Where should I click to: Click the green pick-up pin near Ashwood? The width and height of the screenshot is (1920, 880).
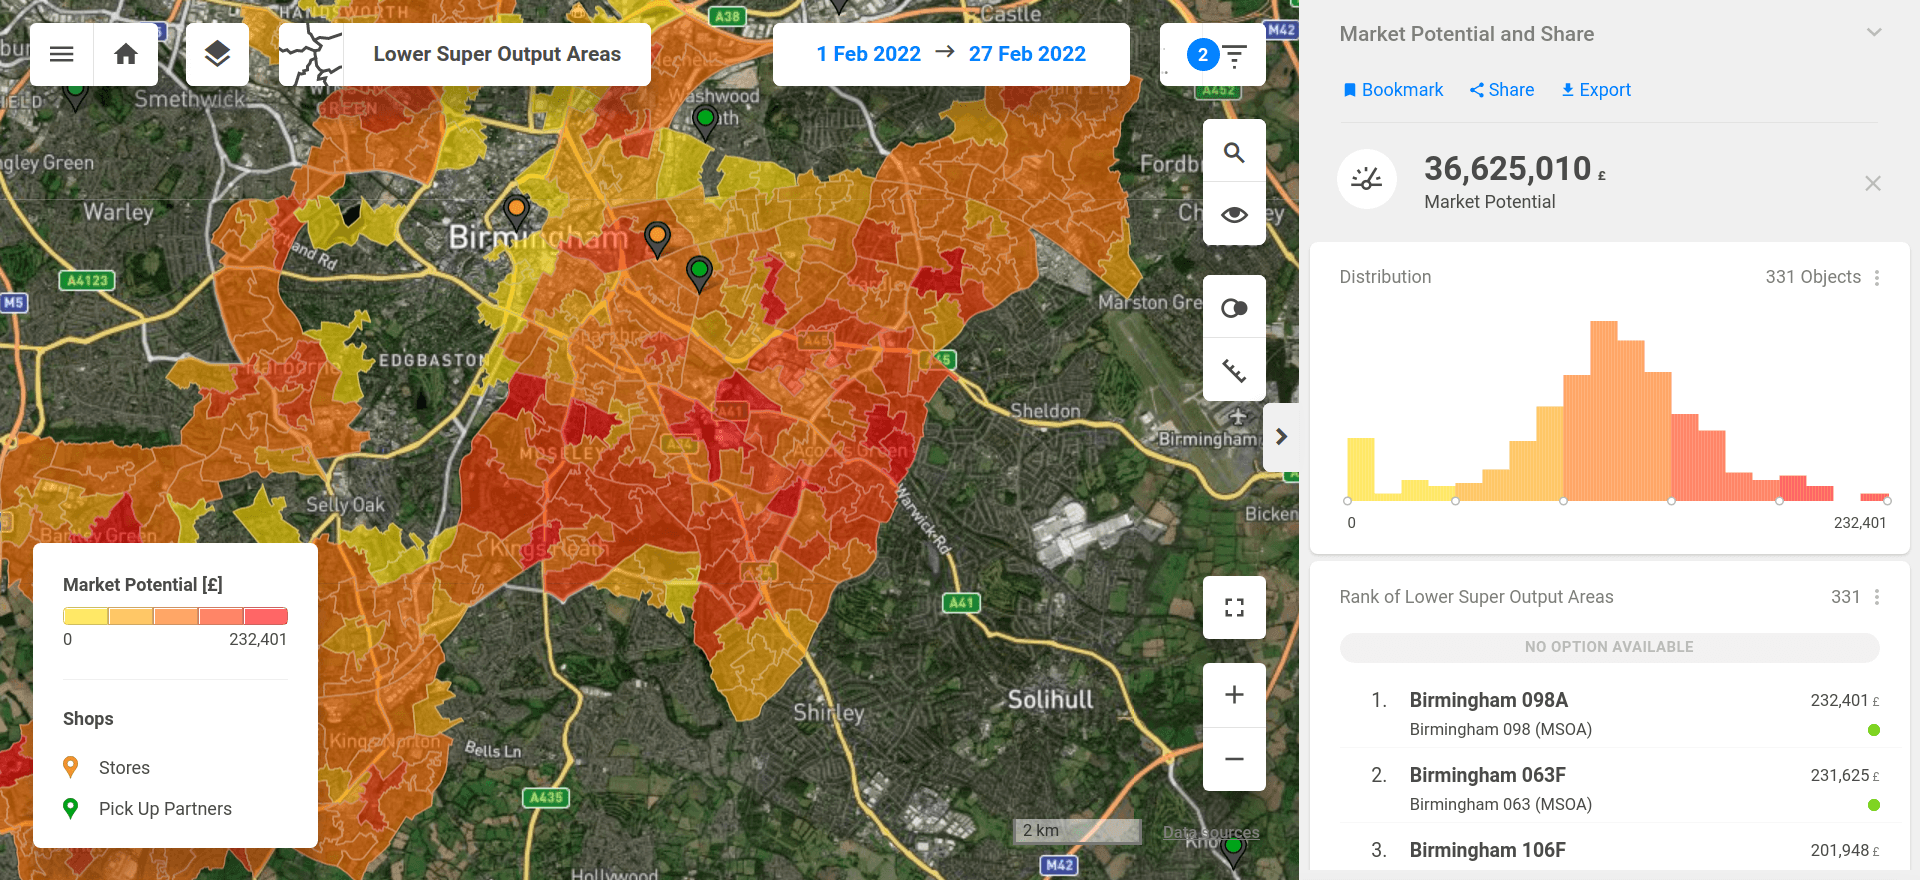tap(705, 122)
